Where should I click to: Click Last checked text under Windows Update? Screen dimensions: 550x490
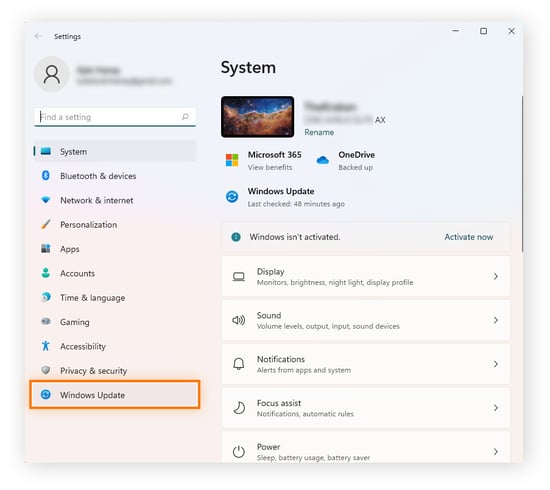[296, 204]
